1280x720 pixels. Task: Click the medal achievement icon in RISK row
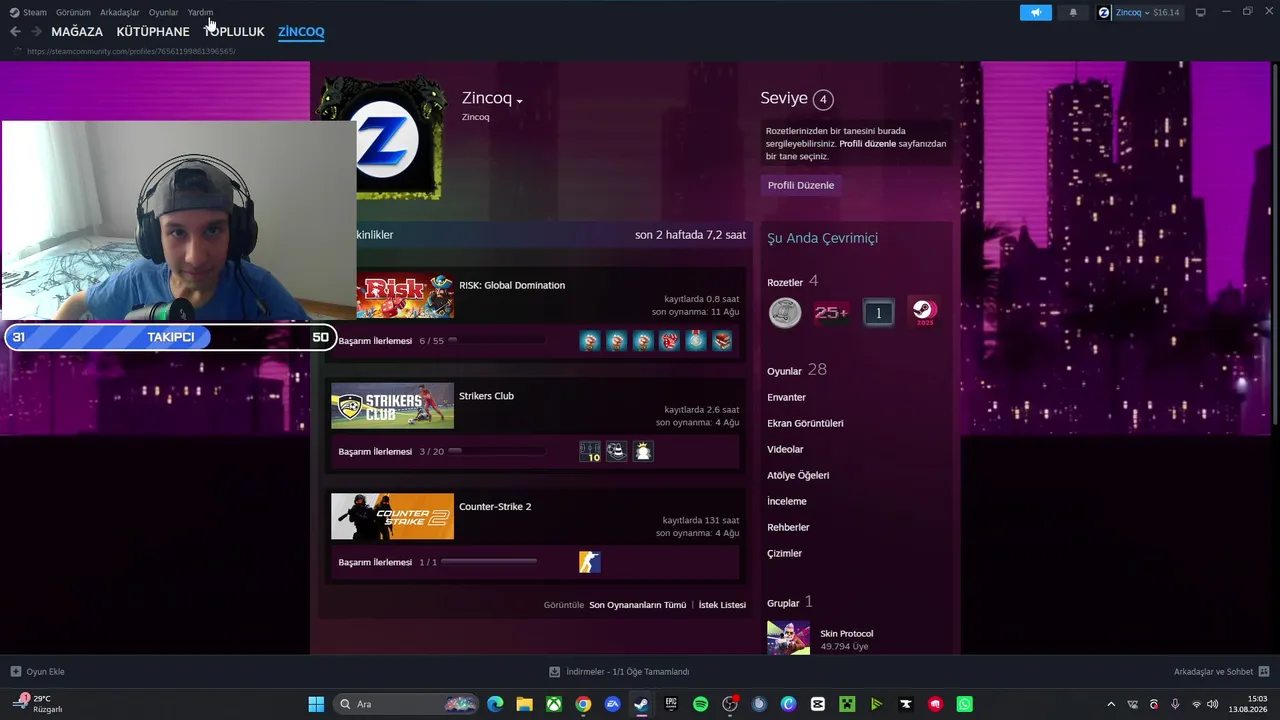pos(695,341)
